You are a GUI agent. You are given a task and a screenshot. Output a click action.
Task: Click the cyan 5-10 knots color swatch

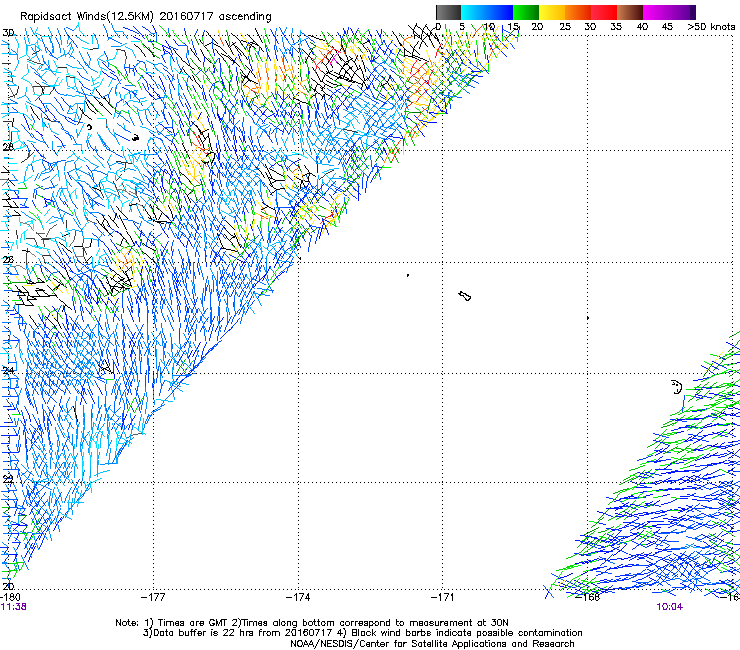click(x=474, y=12)
